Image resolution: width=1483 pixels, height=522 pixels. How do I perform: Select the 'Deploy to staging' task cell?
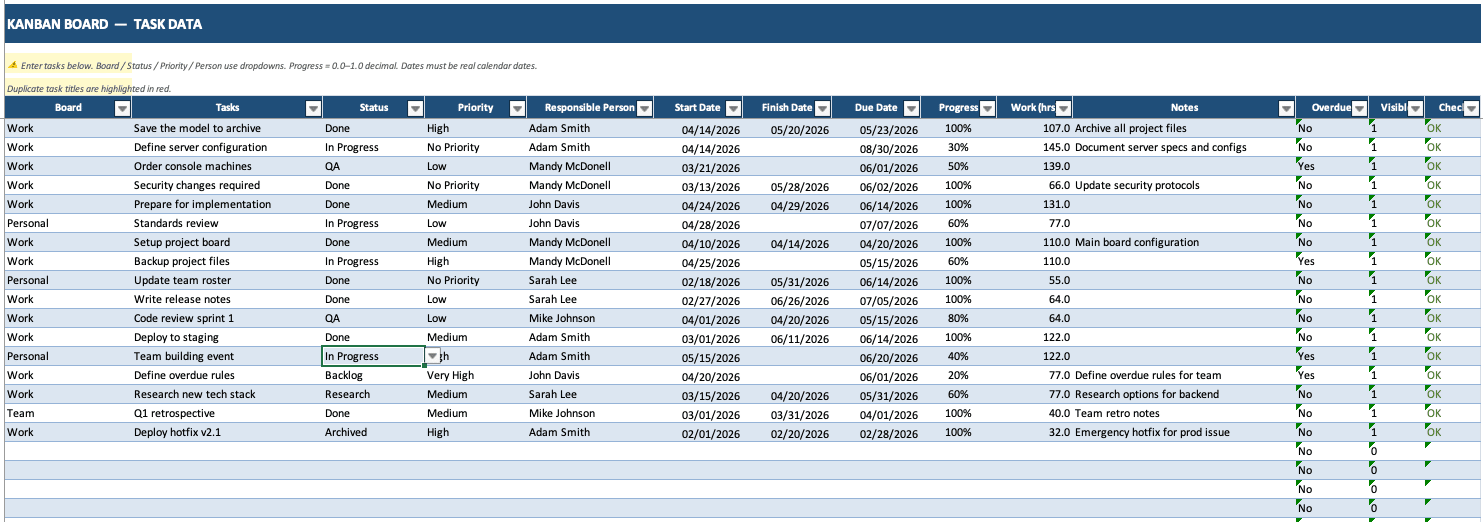pyautogui.click(x=227, y=337)
